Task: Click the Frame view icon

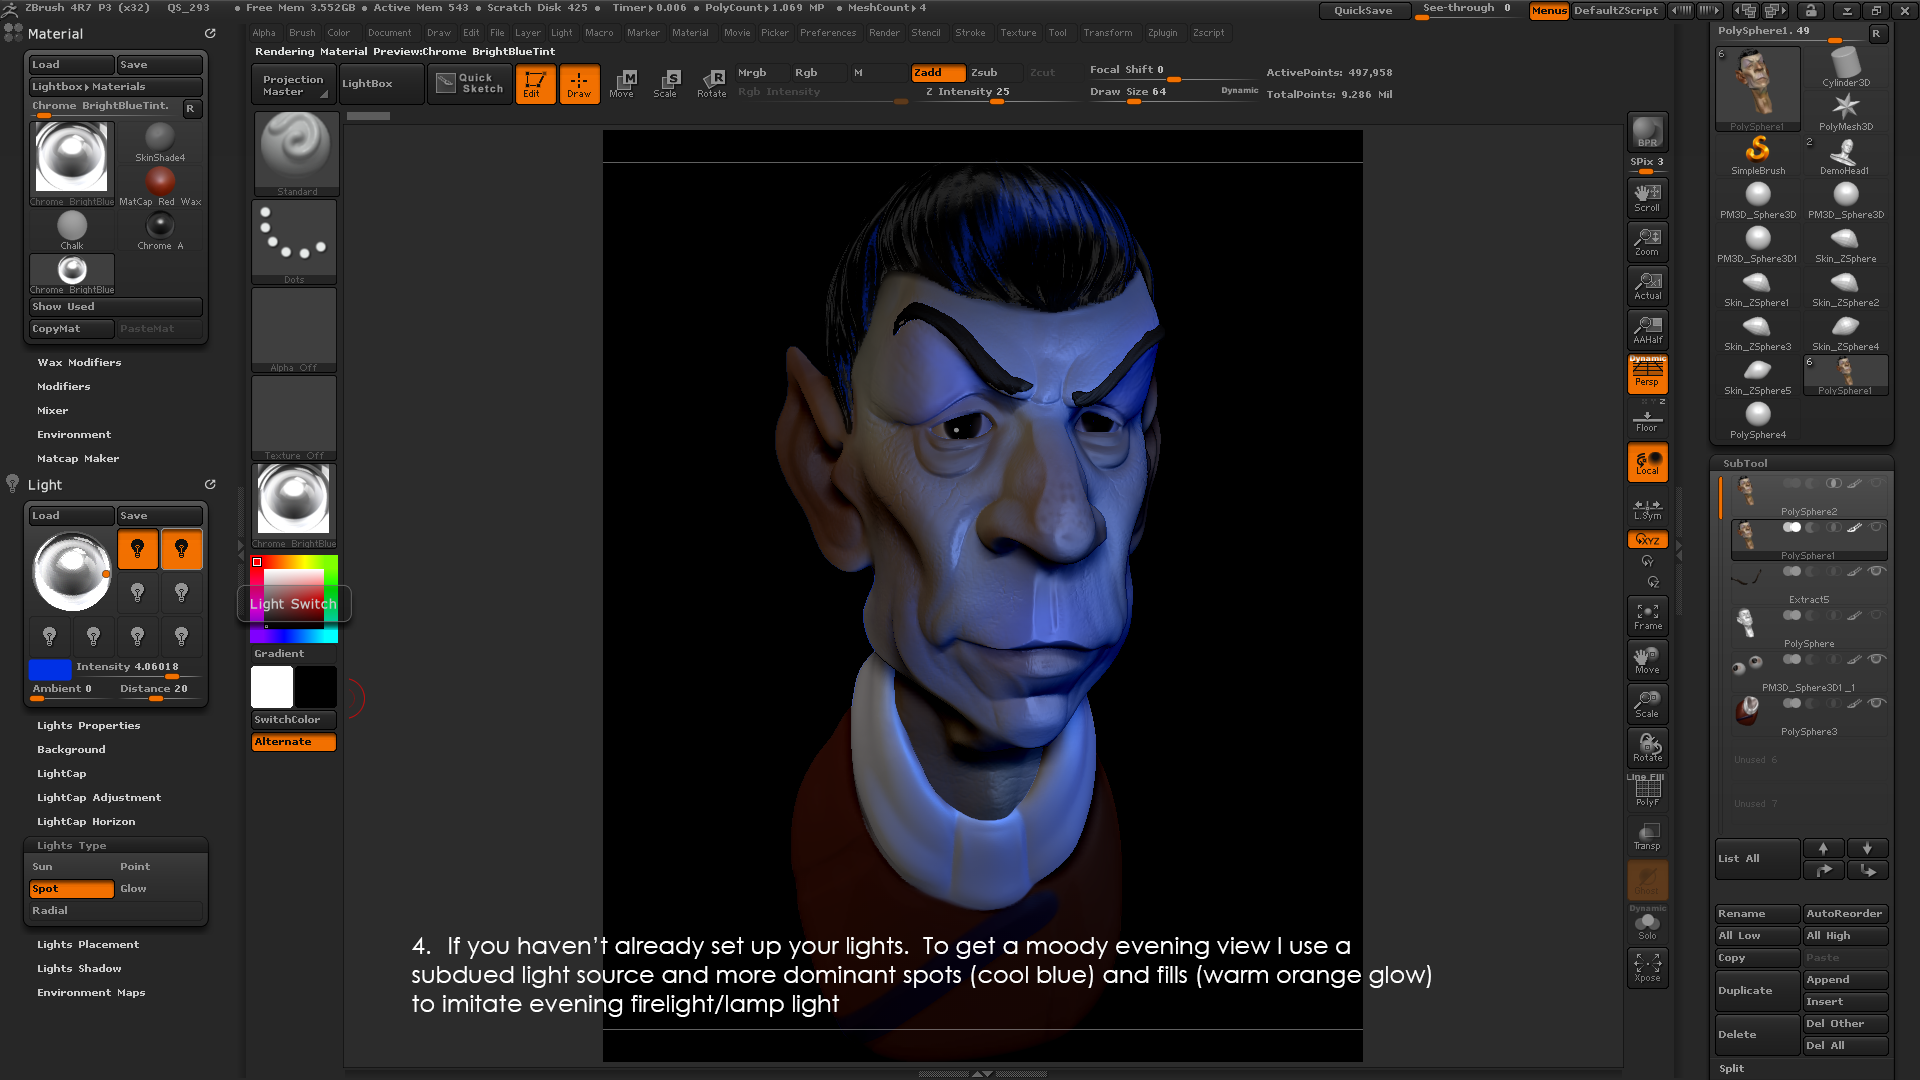Action: pos(1647,616)
